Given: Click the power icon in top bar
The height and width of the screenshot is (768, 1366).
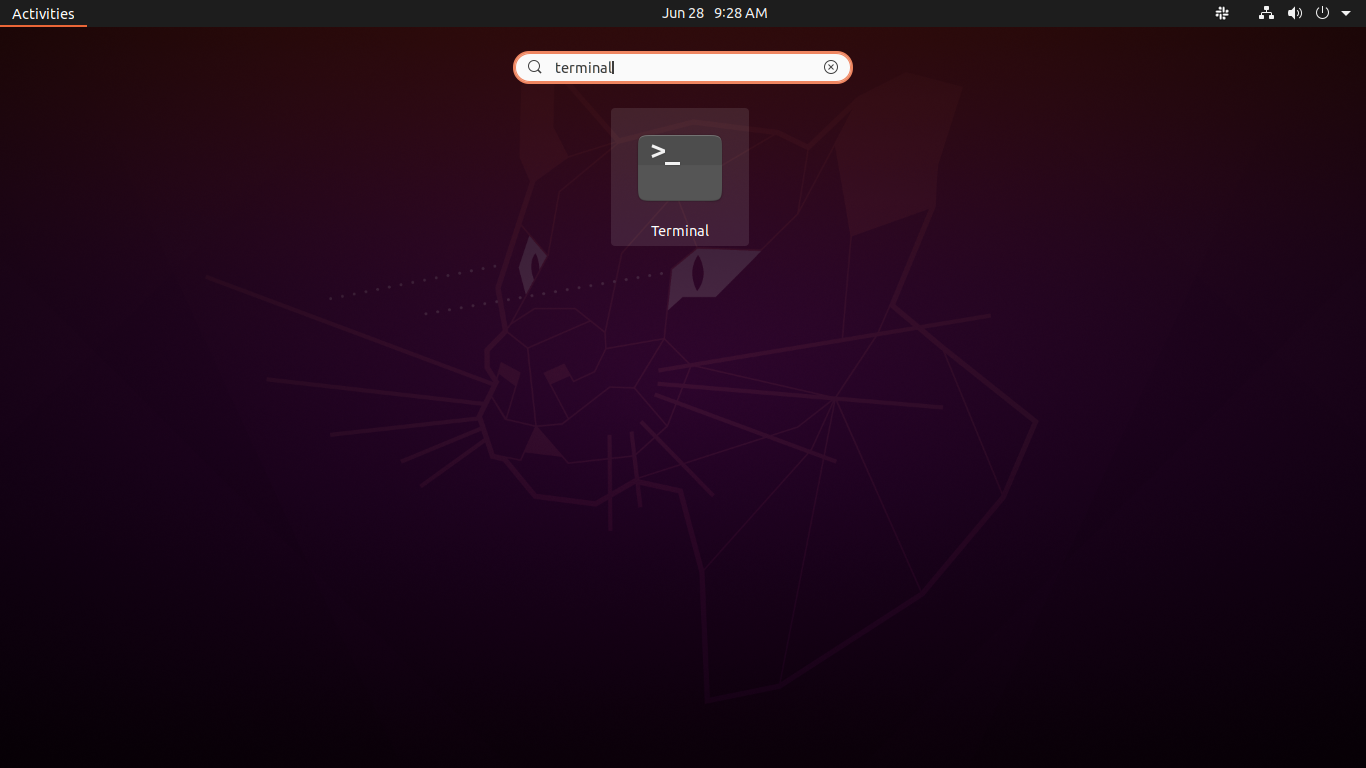Looking at the screenshot, I should click(1322, 13).
